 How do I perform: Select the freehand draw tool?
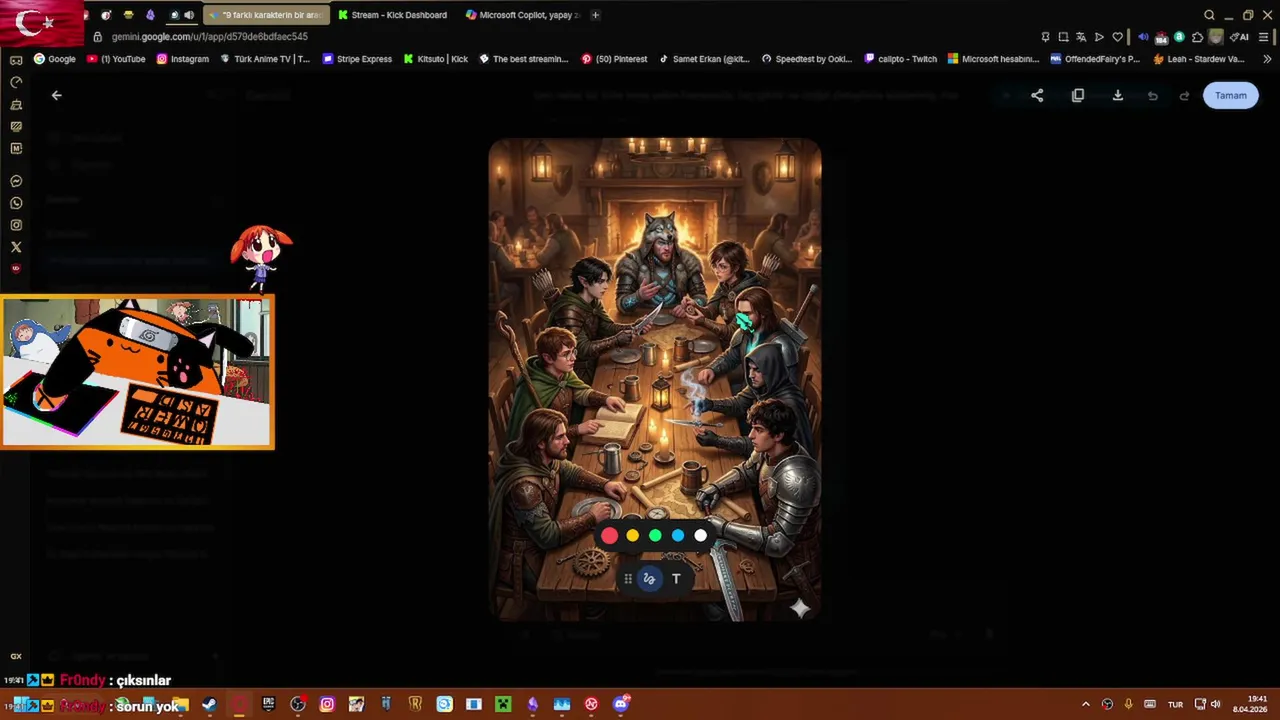[x=649, y=578]
